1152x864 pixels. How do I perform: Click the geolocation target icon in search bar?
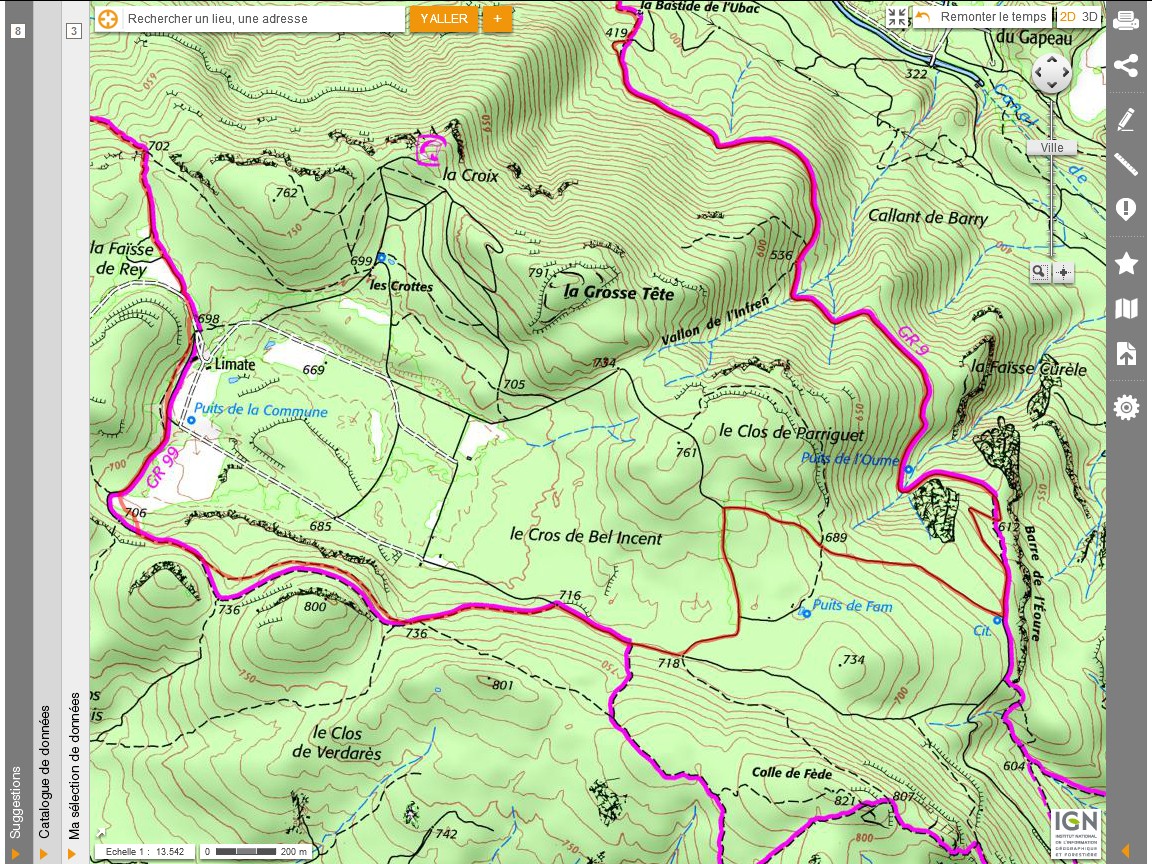(x=108, y=19)
